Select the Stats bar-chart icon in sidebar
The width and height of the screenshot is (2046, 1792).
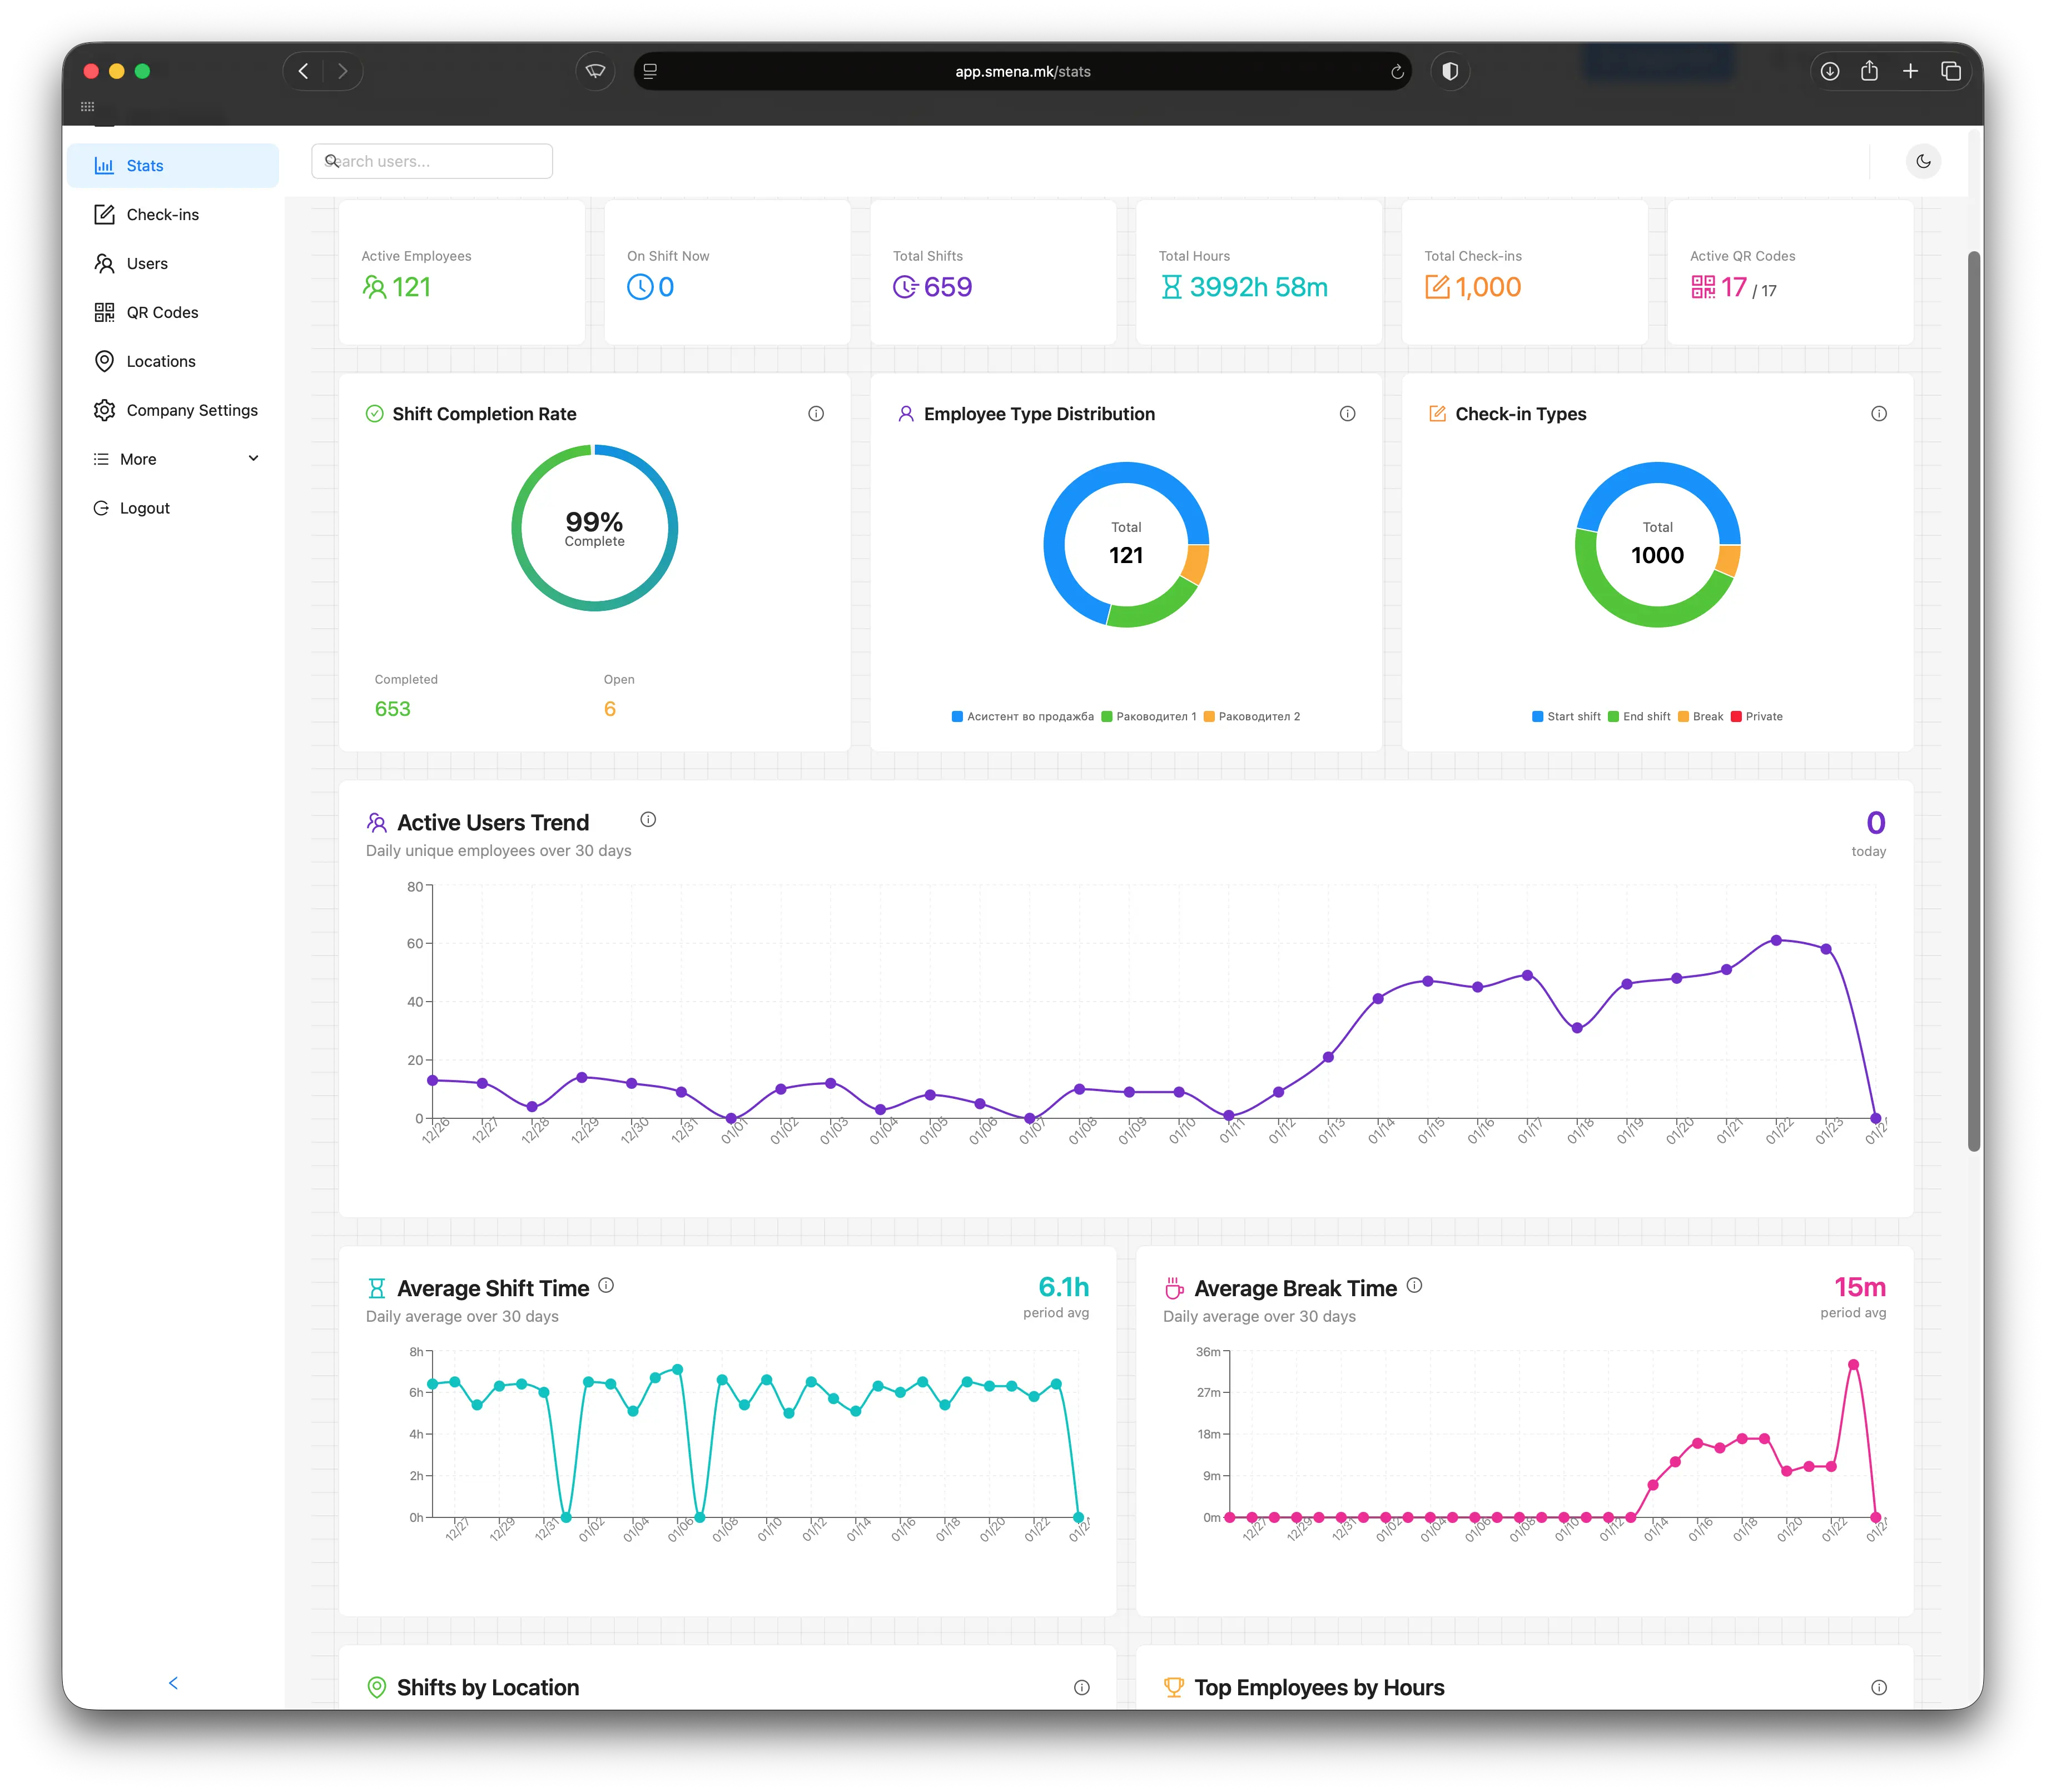point(105,166)
